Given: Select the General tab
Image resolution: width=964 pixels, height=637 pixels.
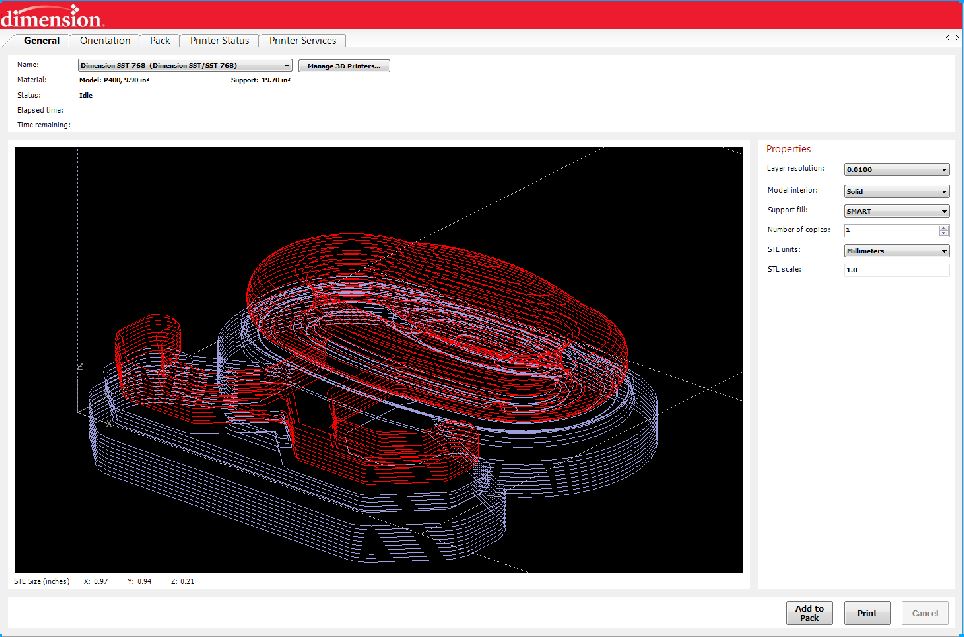Looking at the screenshot, I should [x=42, y=41].
